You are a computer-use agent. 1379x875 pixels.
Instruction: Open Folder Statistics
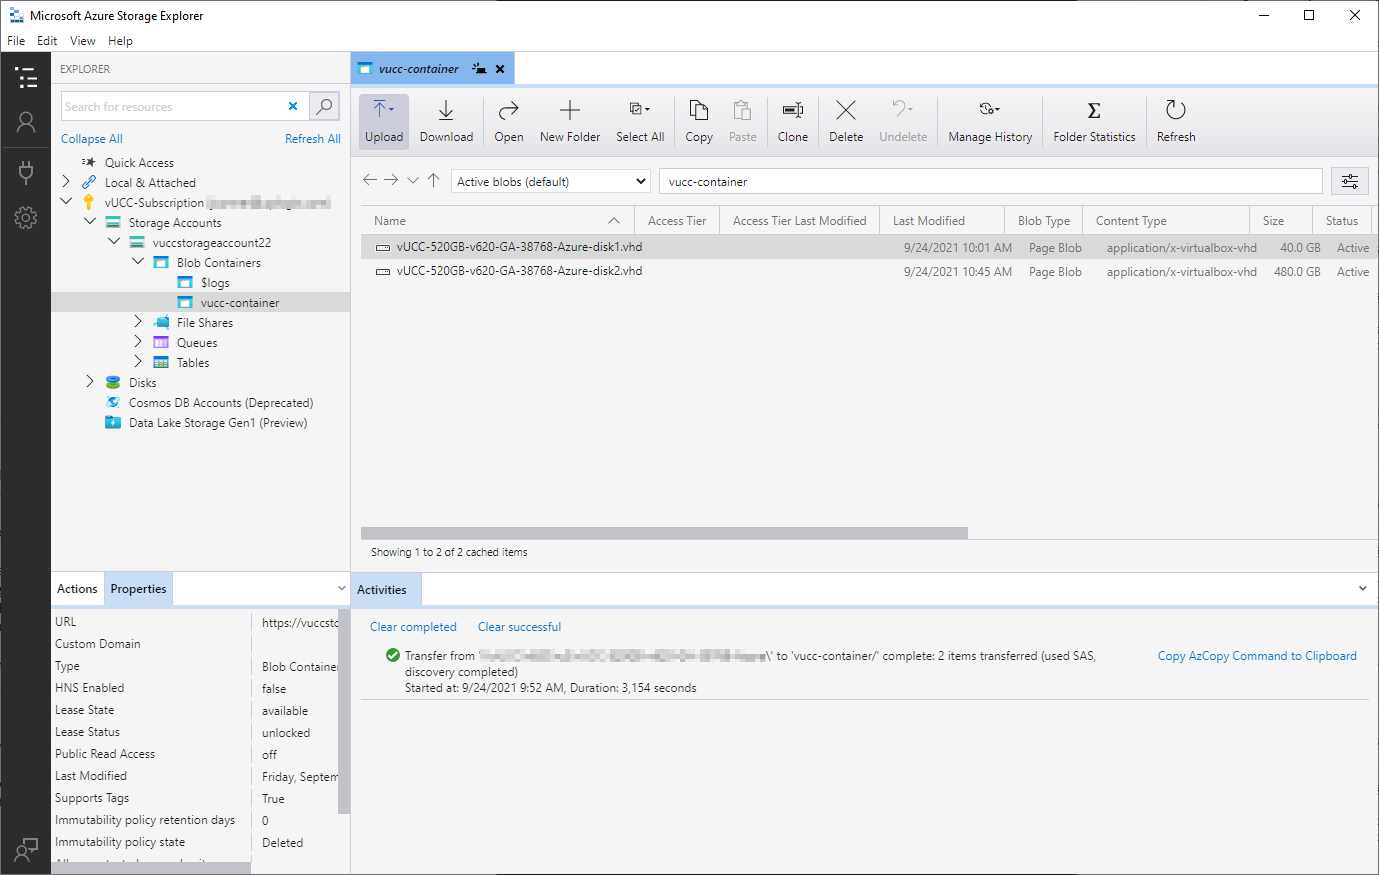coord(1094,121)
